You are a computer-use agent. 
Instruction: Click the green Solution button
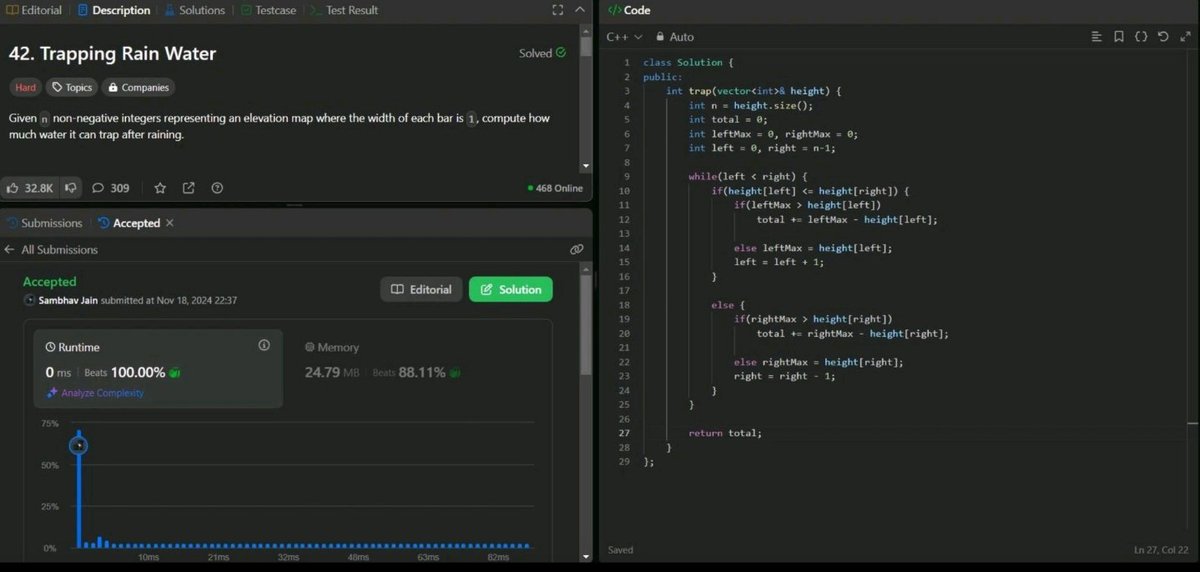510,289
